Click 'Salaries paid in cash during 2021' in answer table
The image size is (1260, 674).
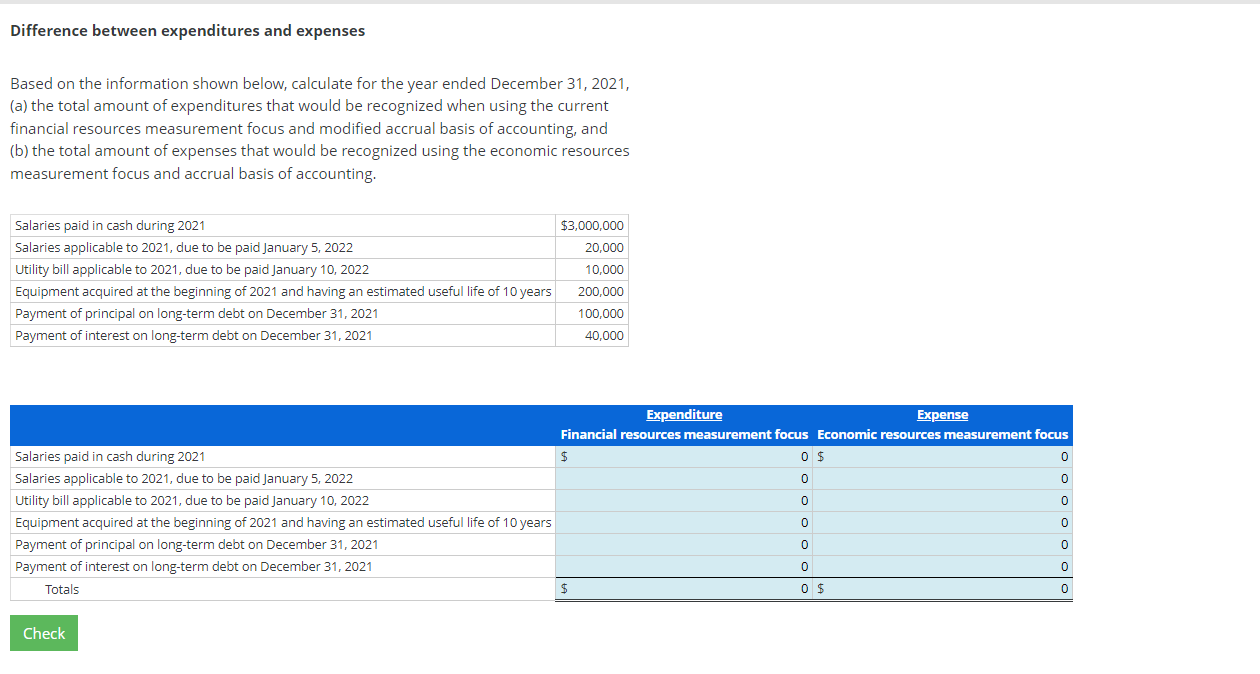point(110,457)
